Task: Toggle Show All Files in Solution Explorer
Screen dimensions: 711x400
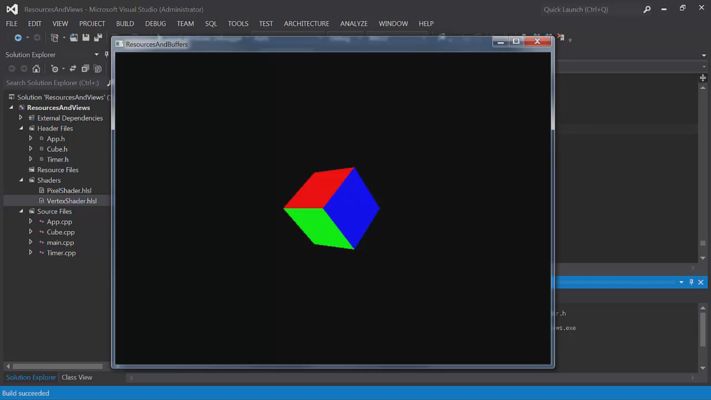Action: (97, 69)
